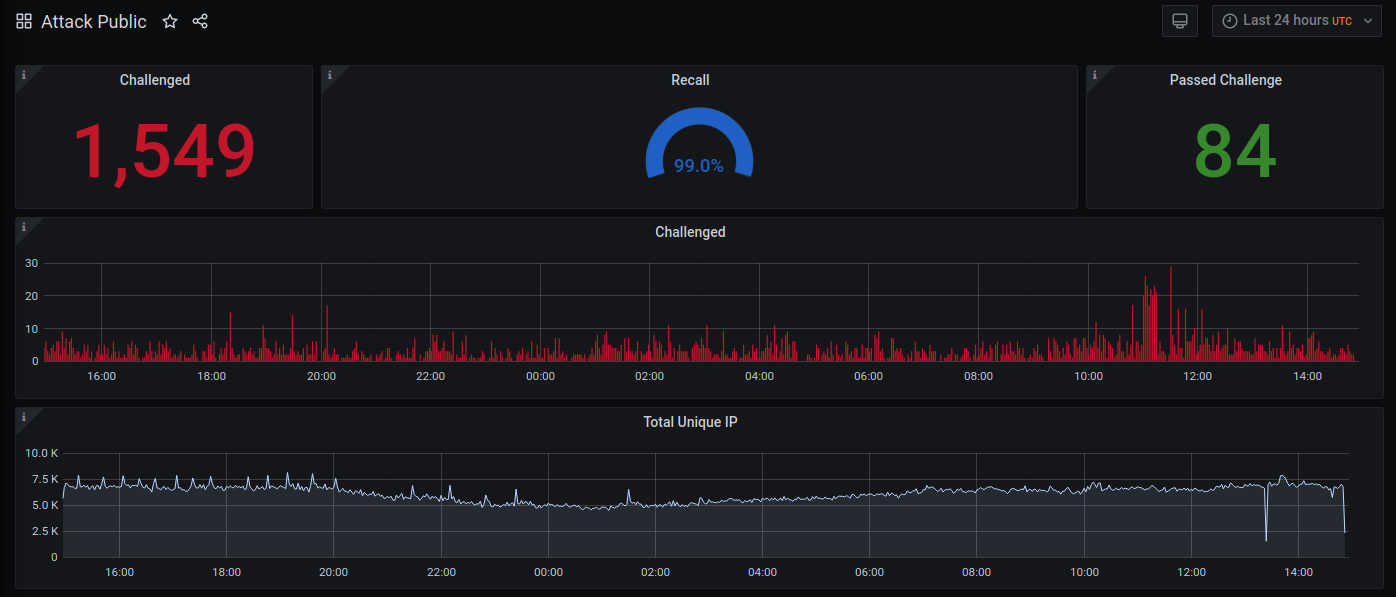Click the Last 24 hours time range text
This screenshot has height=597, width=1396.
[1285, 21]
